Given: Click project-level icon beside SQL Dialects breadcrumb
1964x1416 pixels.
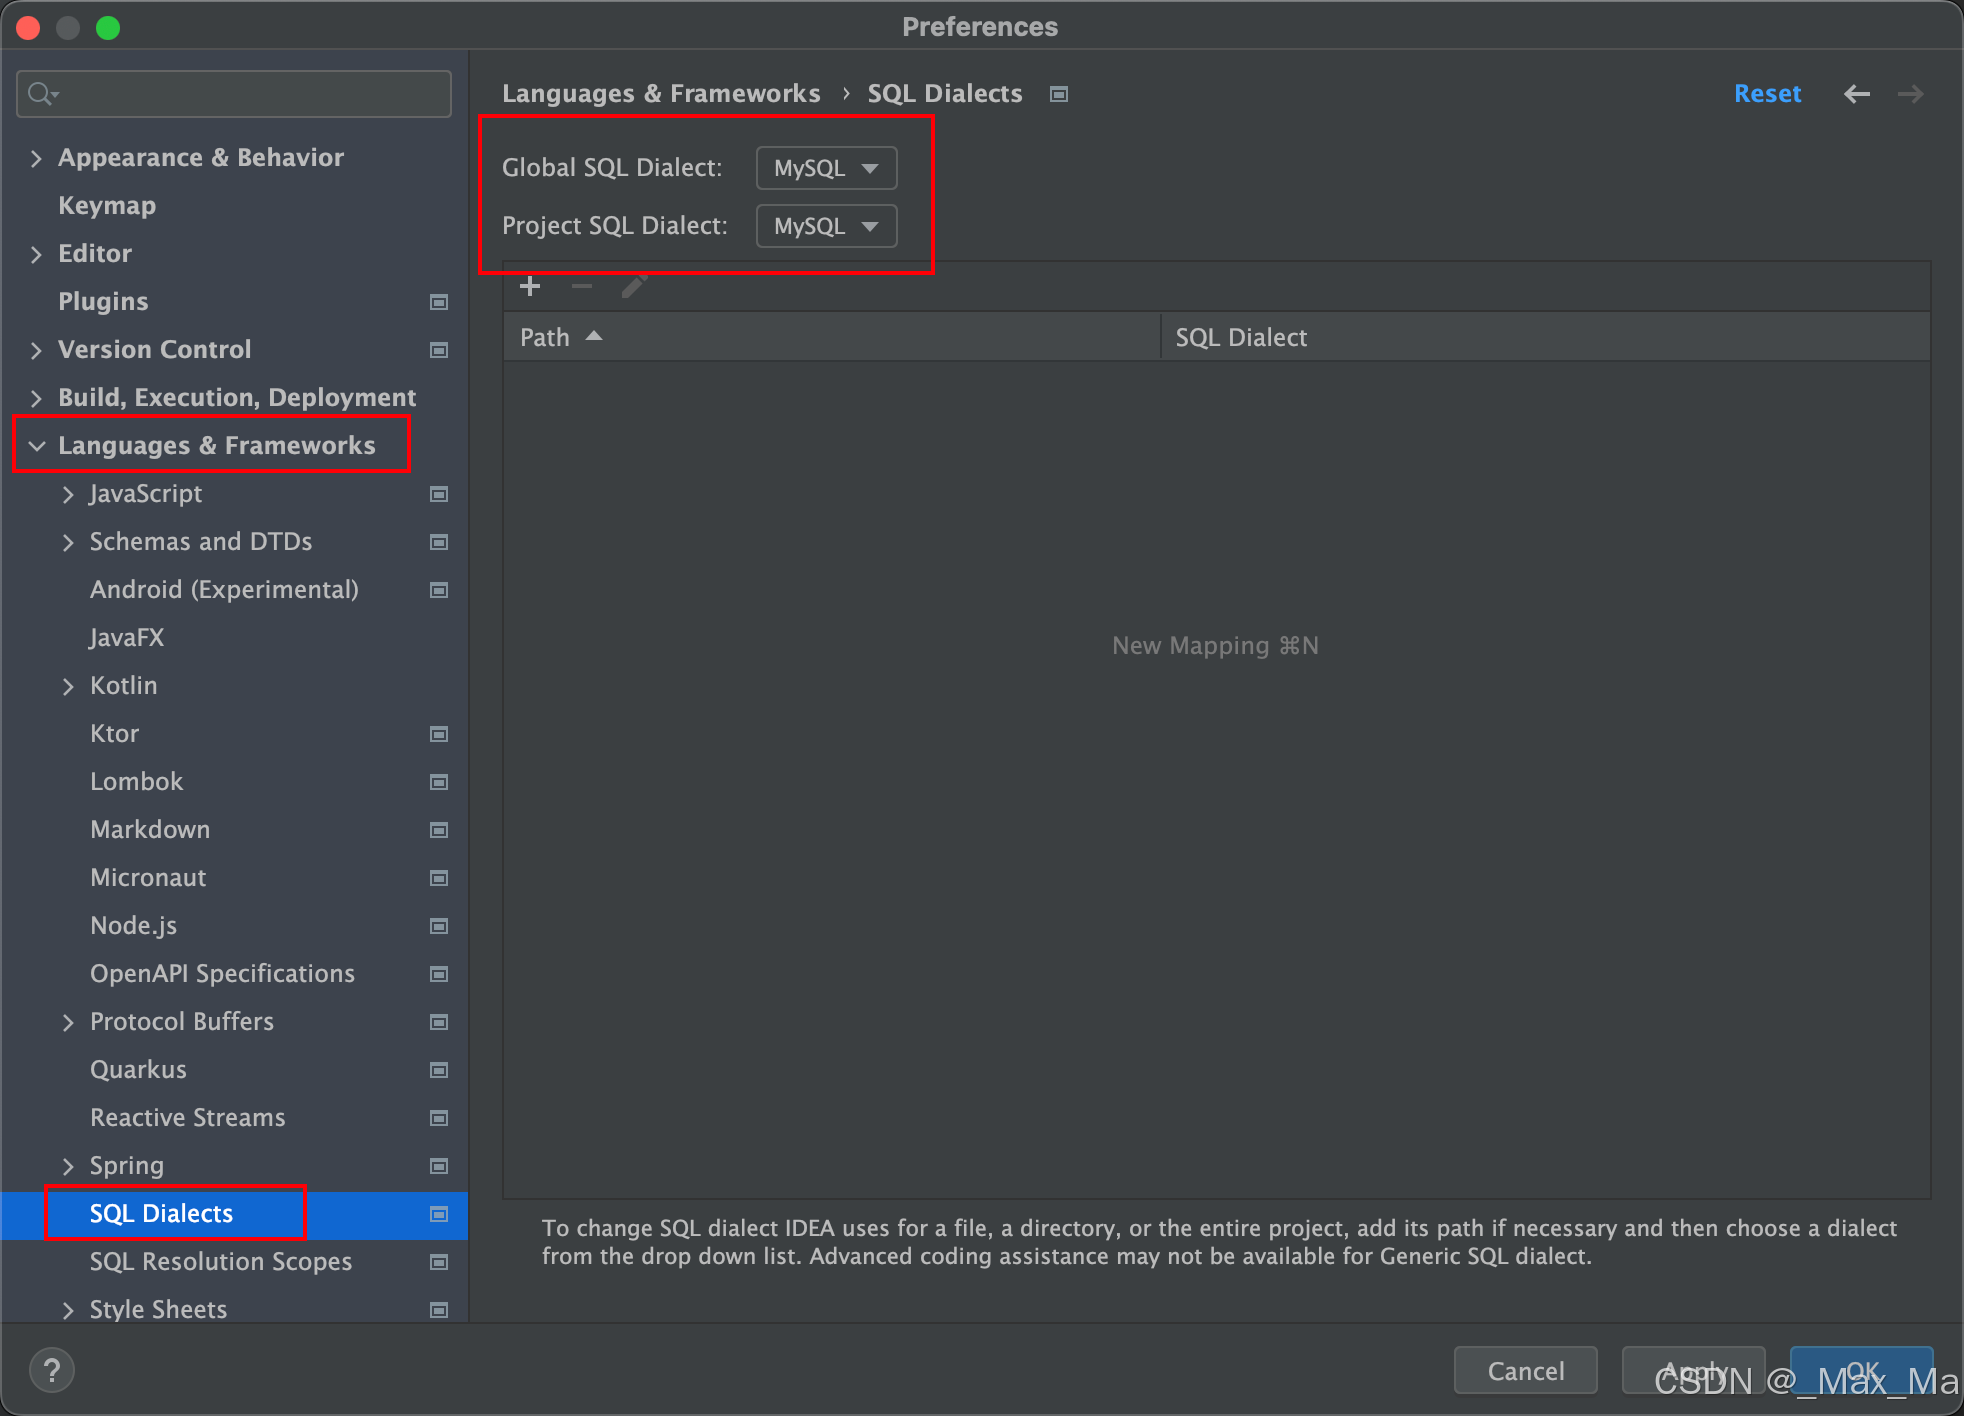Looking at the screenshot, I should pos(1059,94).
